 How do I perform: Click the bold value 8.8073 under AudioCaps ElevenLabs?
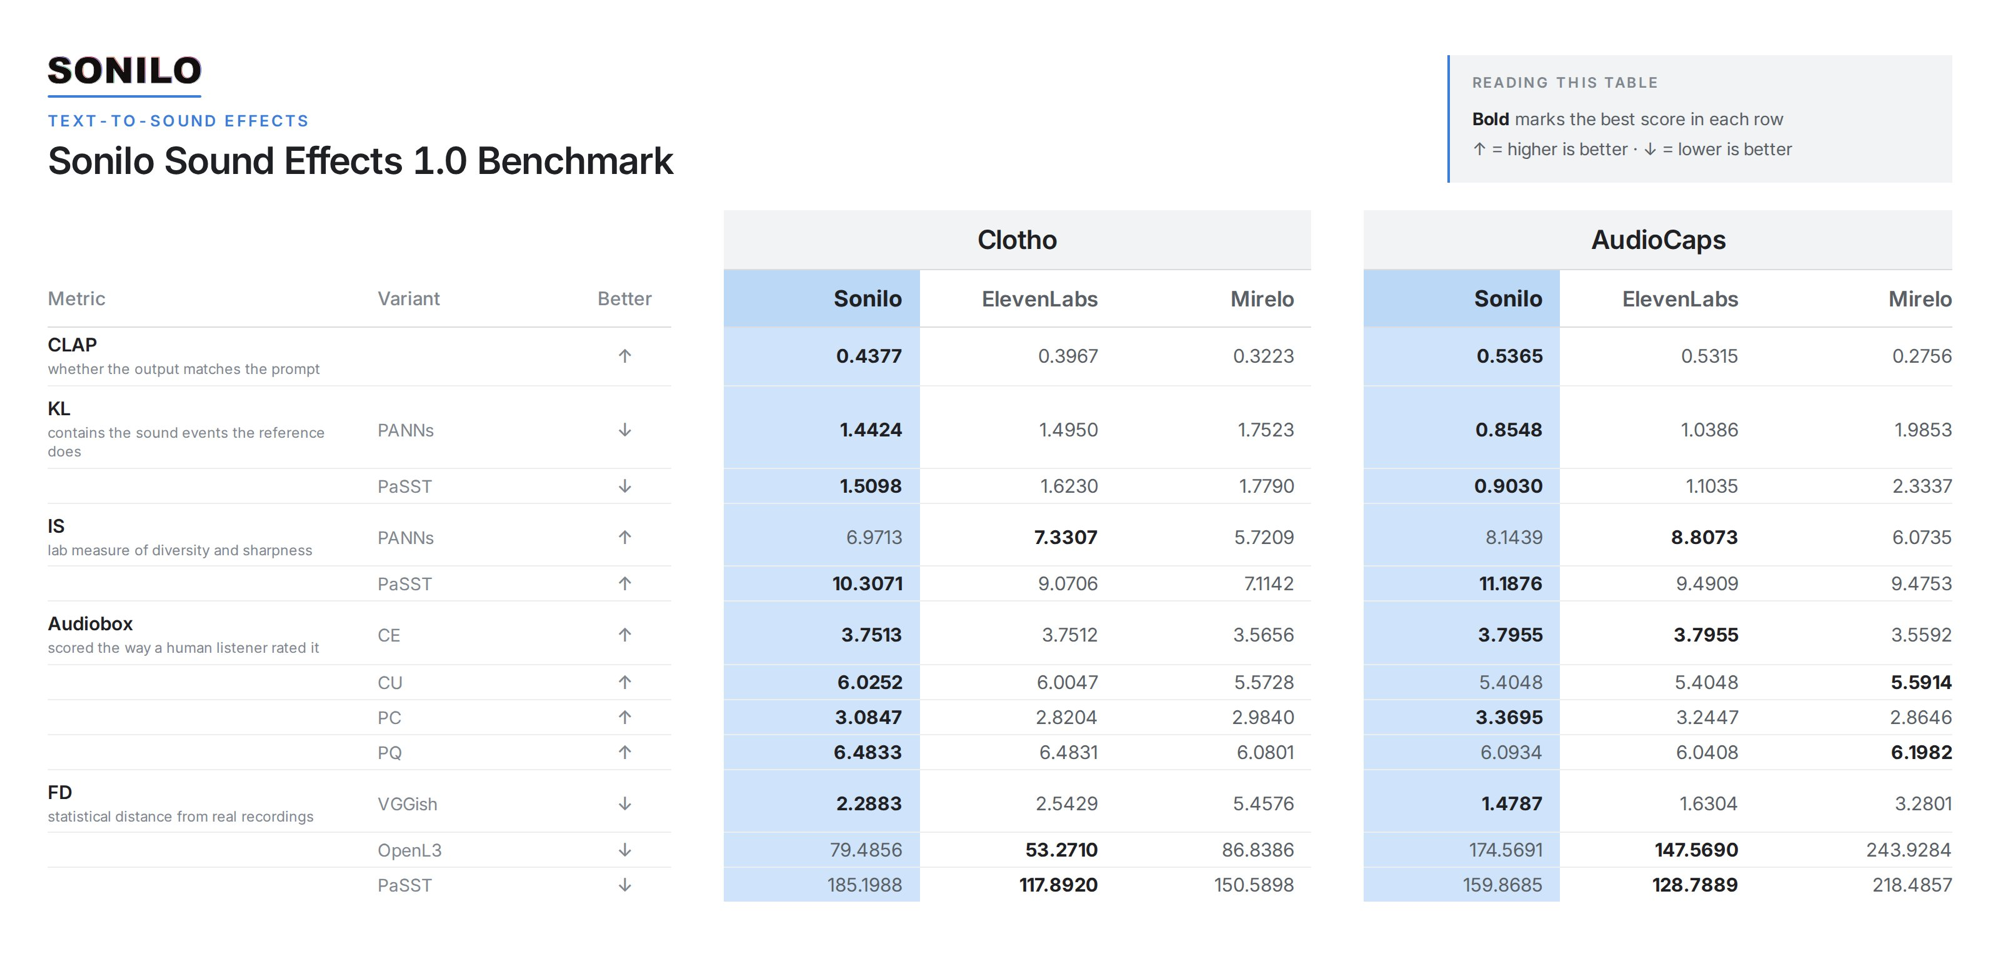1704,537
